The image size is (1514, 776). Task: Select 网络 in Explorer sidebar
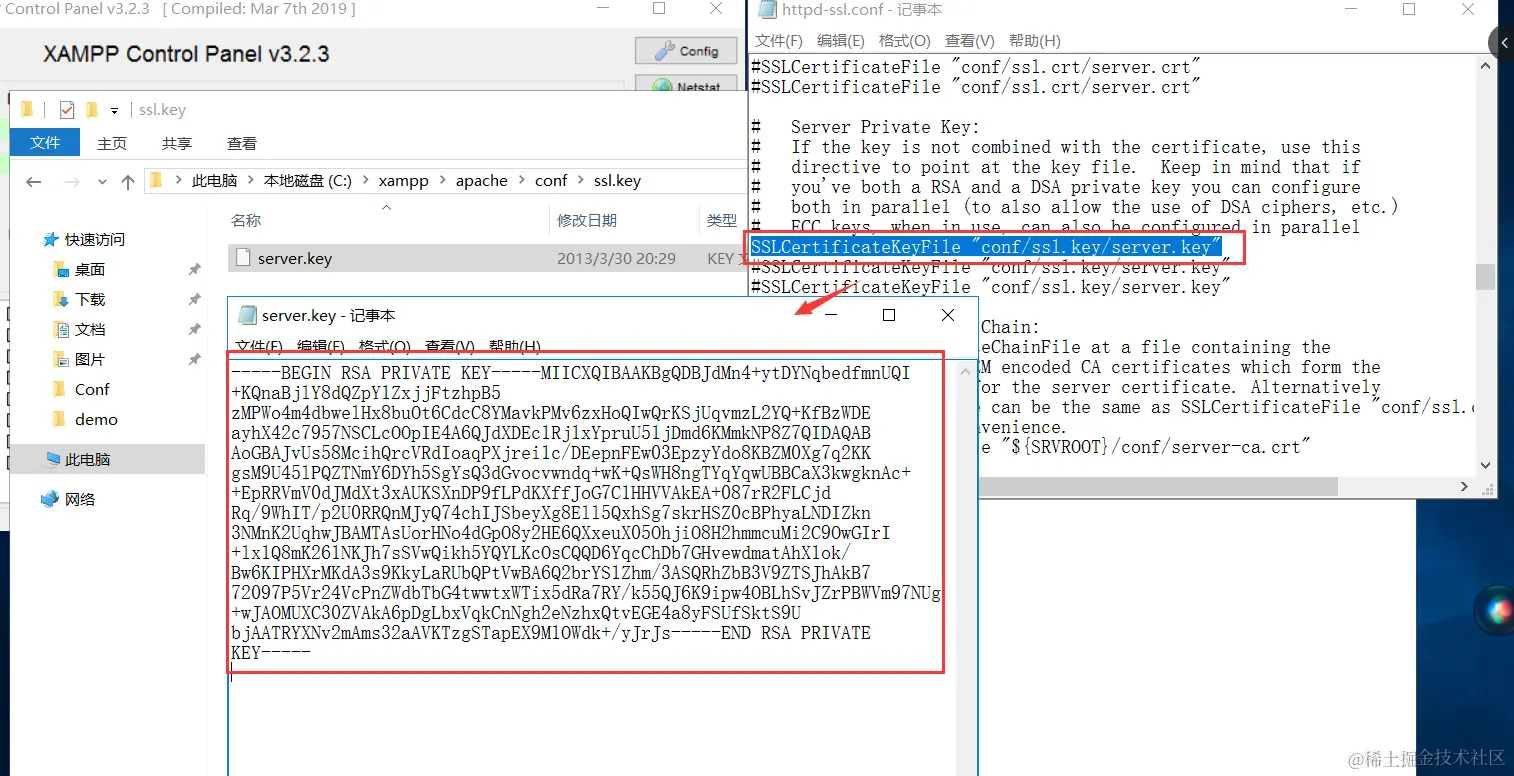point(80,499)
